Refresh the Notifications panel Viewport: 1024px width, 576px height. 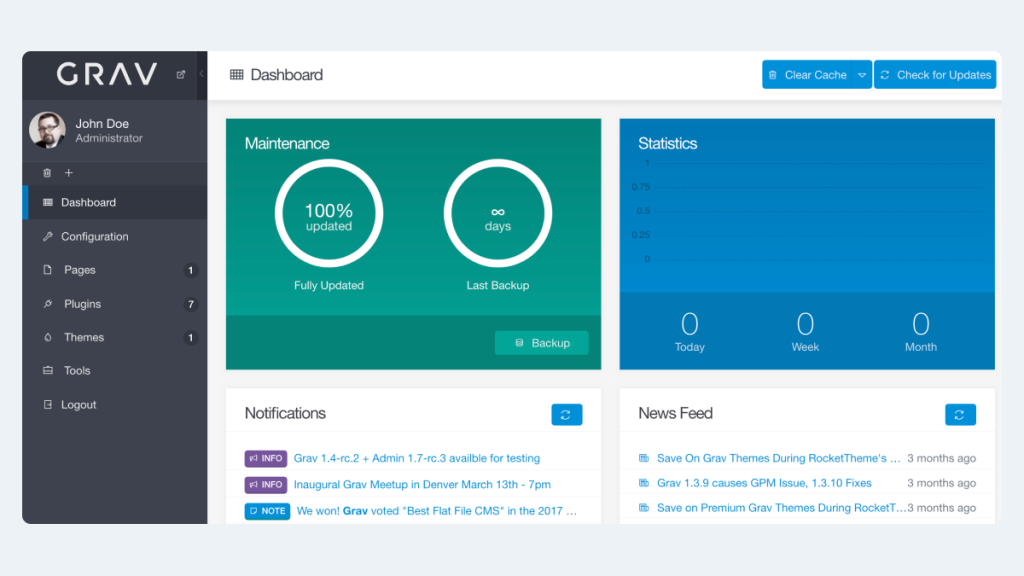566,415
